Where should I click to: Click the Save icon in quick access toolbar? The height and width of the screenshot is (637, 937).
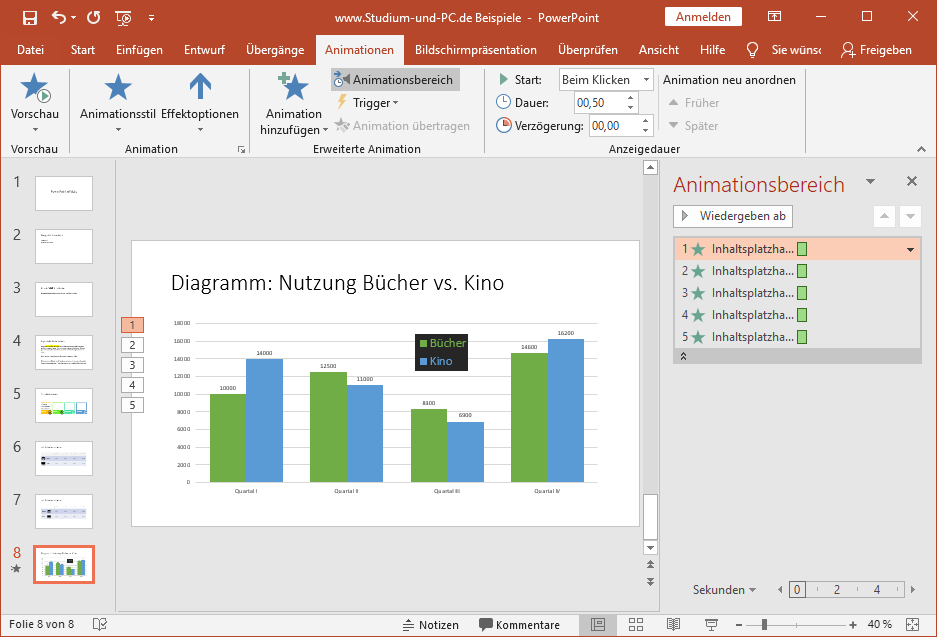pos(29,18)
